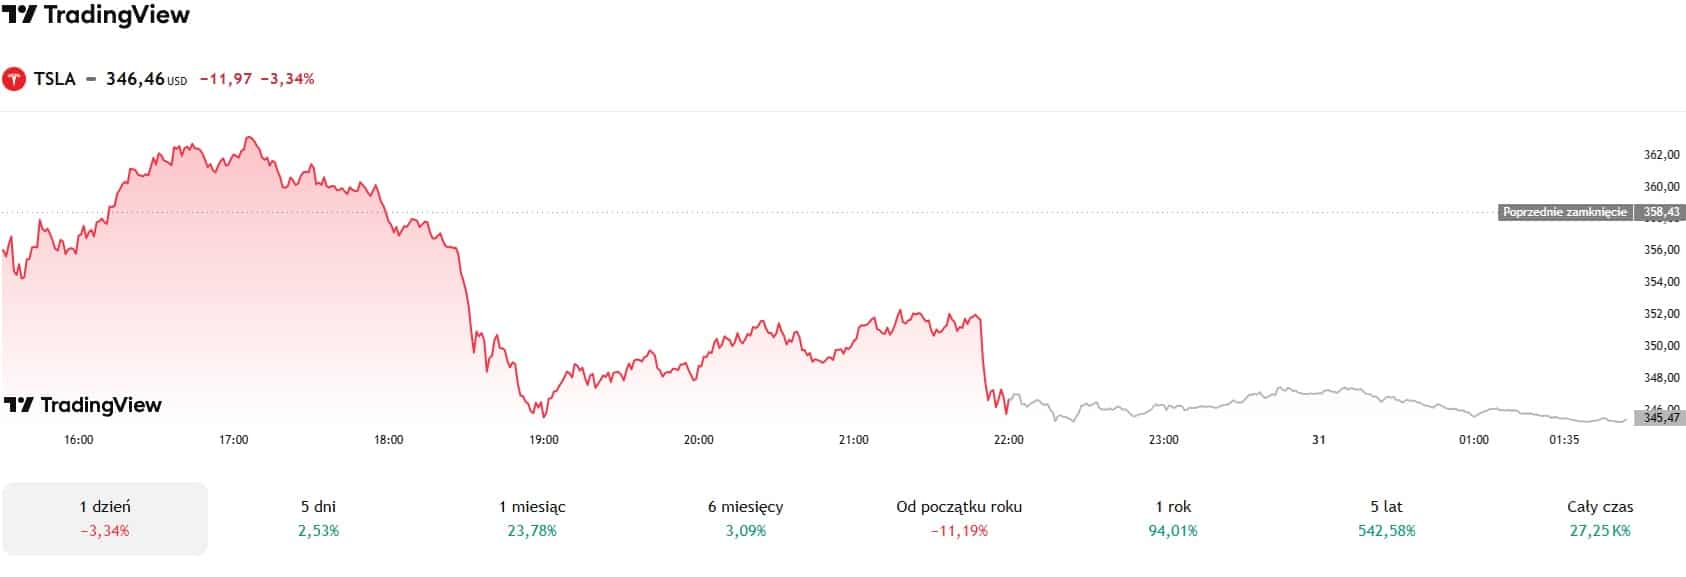Click the 362,00 price axis label
The image size is (1686, 577).
click(1661, 155)
